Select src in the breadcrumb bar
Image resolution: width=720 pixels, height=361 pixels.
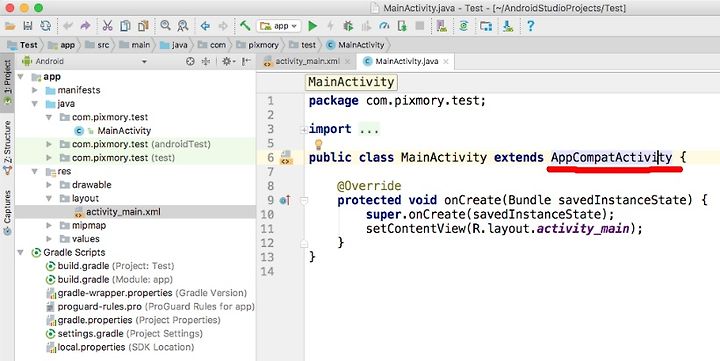[97, 45]
